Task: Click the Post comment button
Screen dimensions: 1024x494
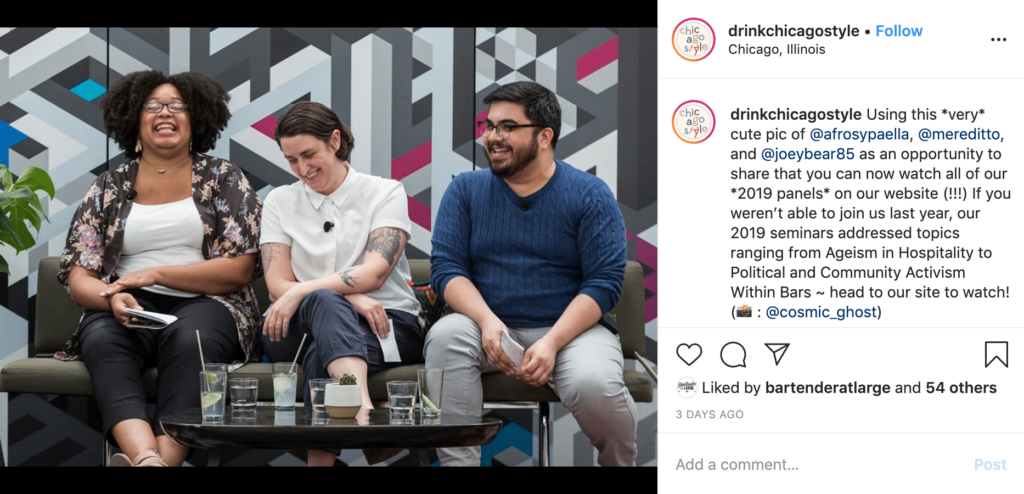Action: (990, 465)
